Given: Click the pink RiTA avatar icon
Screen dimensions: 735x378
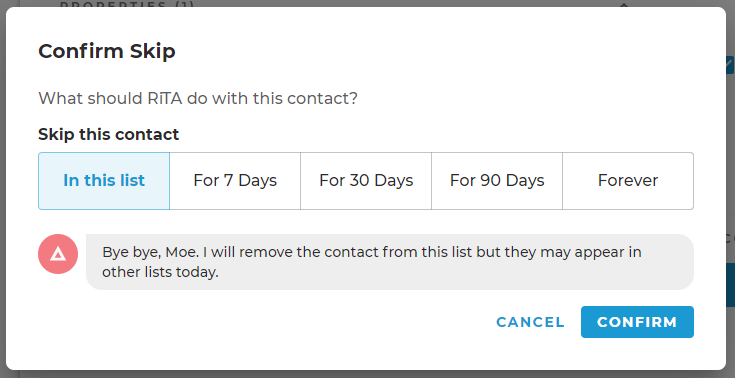Looking at the screenshot, I should click(x=58, y=254).
